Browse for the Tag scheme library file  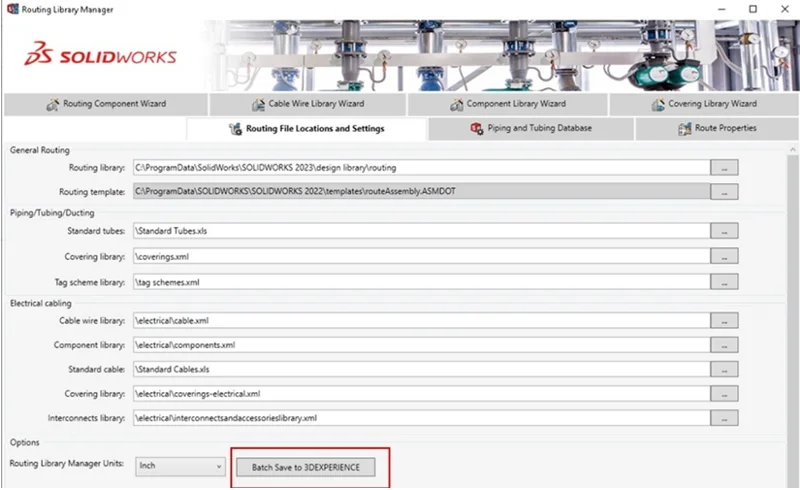pyautogui.click(x=724, y=282)
